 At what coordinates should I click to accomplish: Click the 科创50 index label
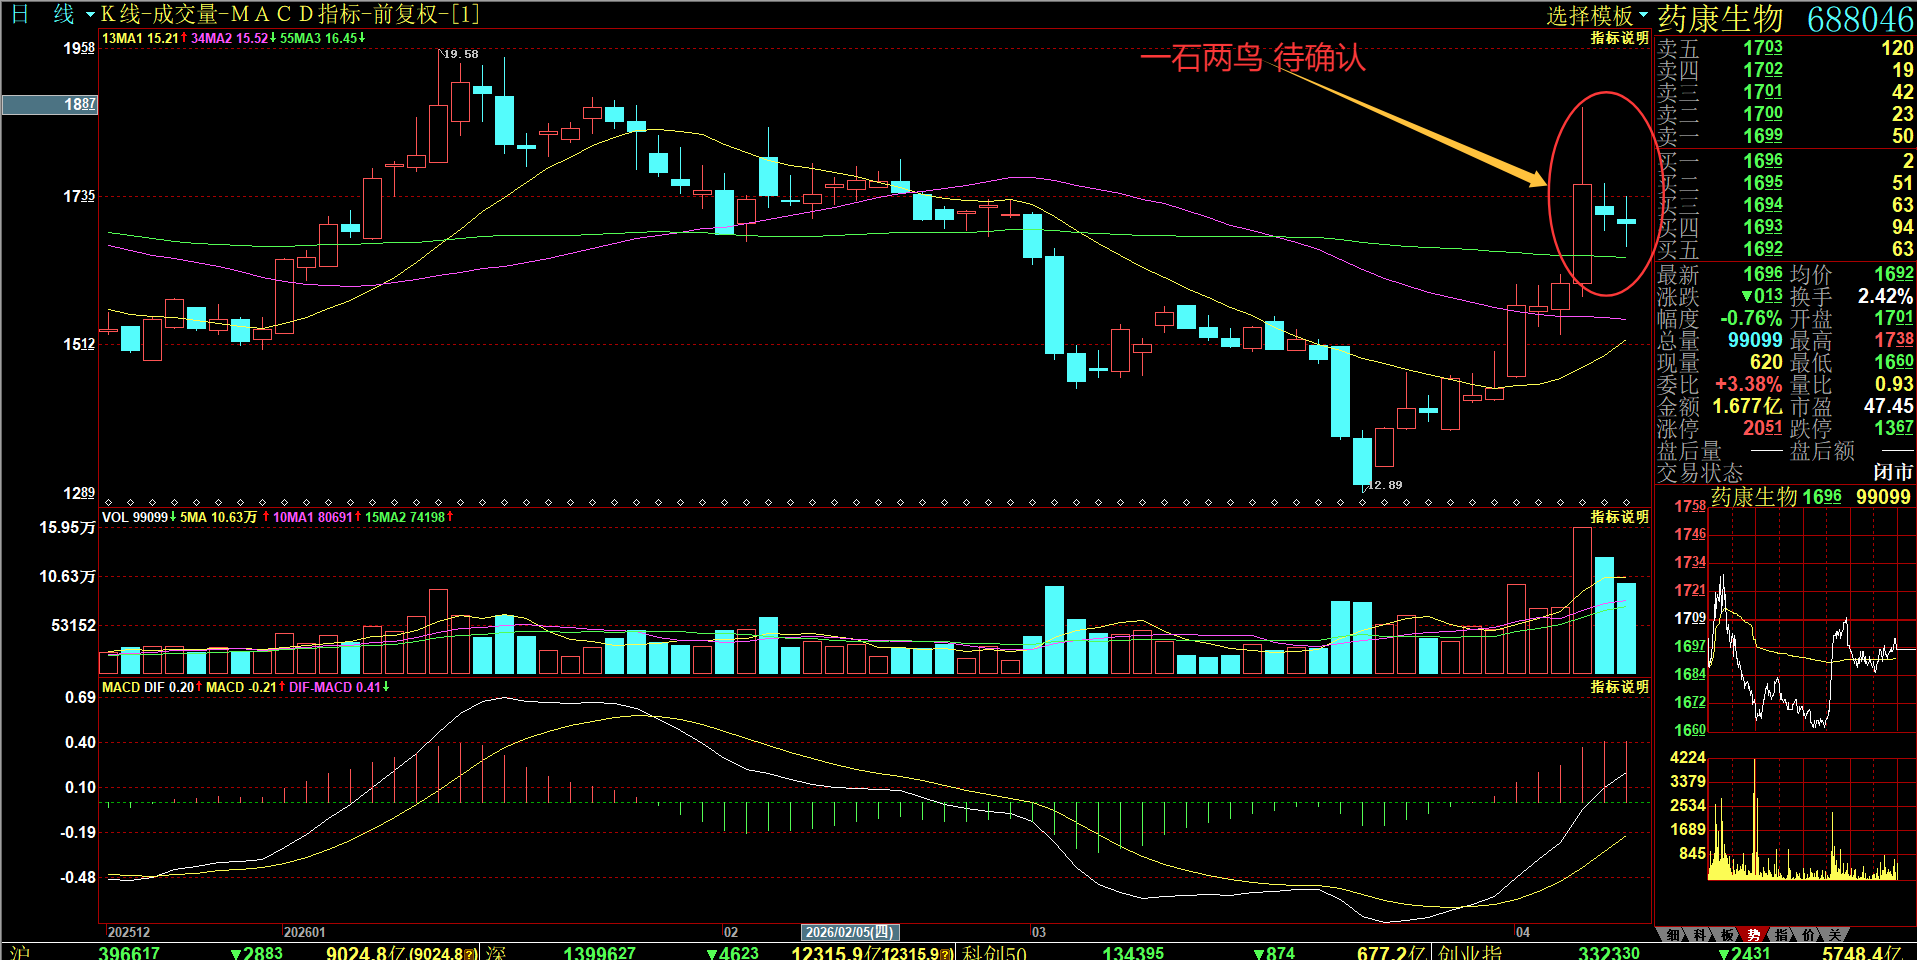click(x=994, y=953)
